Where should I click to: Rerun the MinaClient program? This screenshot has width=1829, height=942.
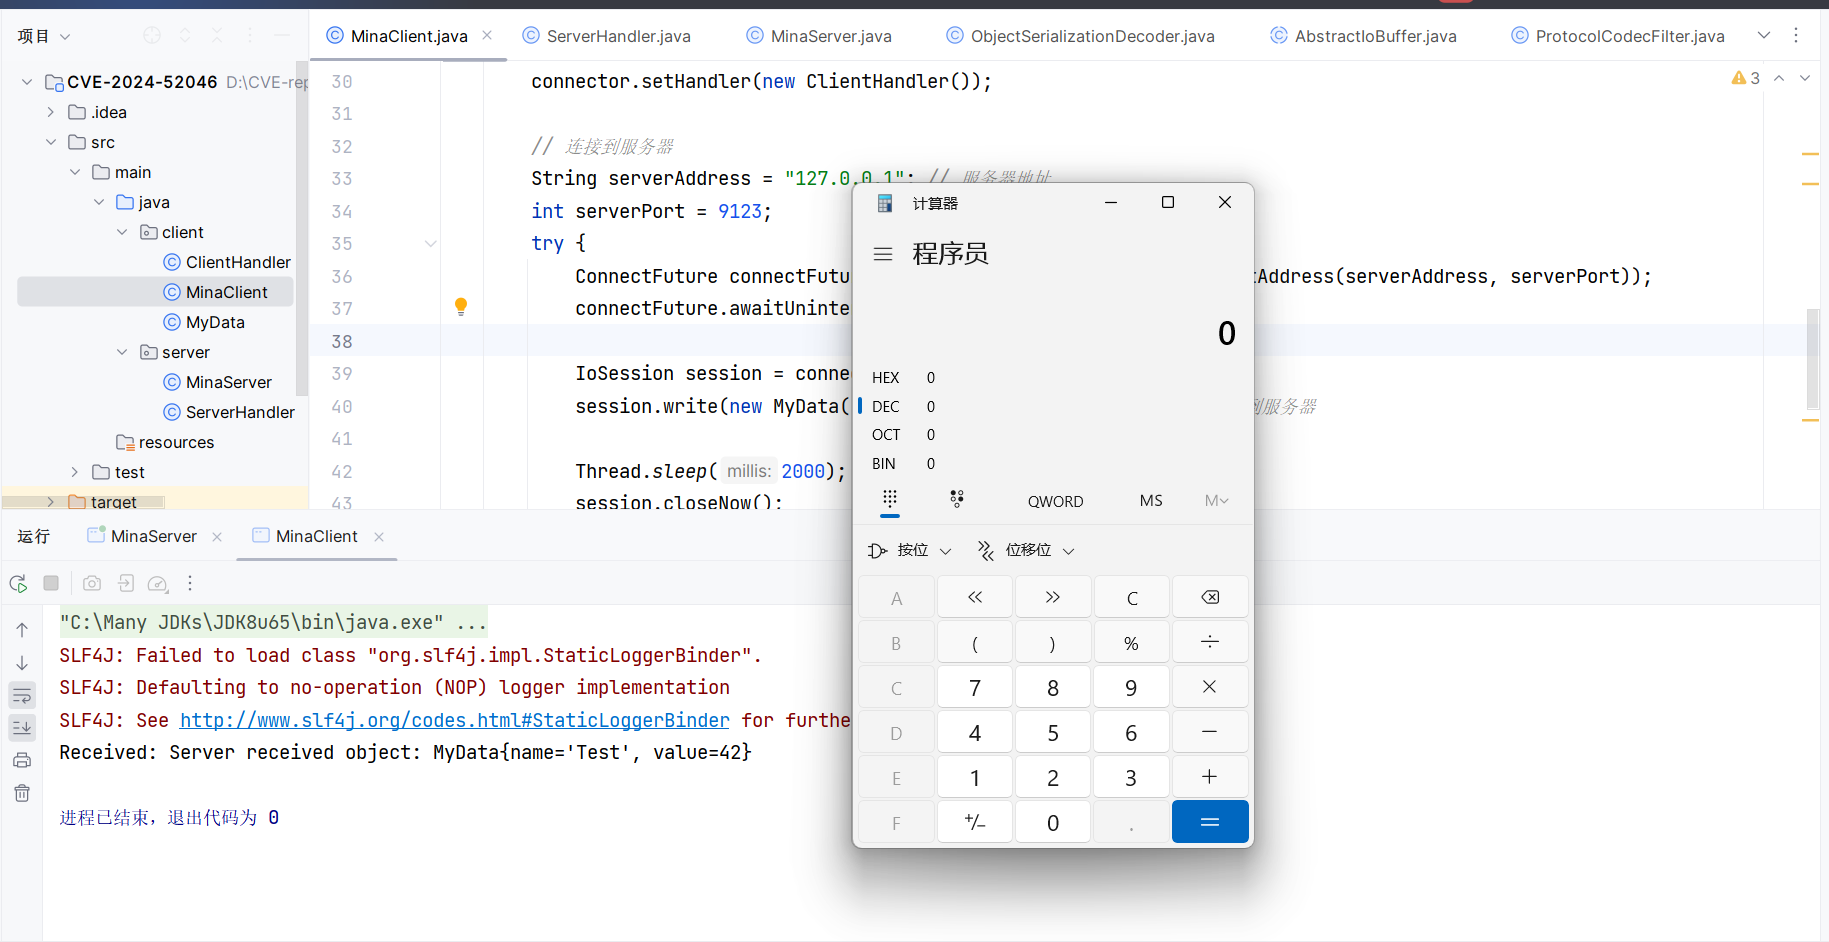click(x=18, y=584)
